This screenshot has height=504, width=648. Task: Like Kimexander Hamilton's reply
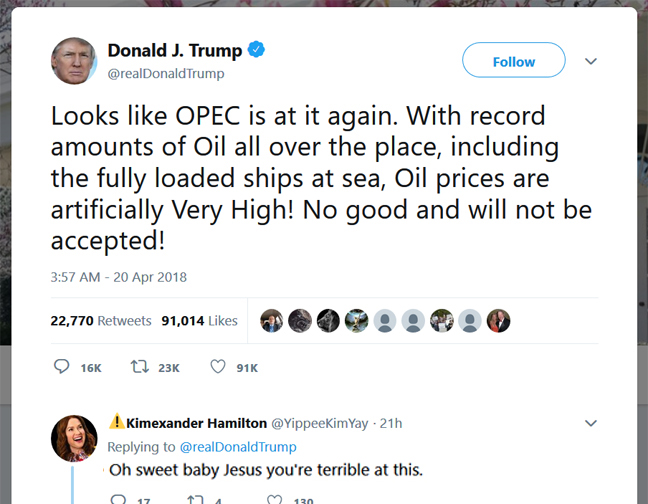point(275,498)
